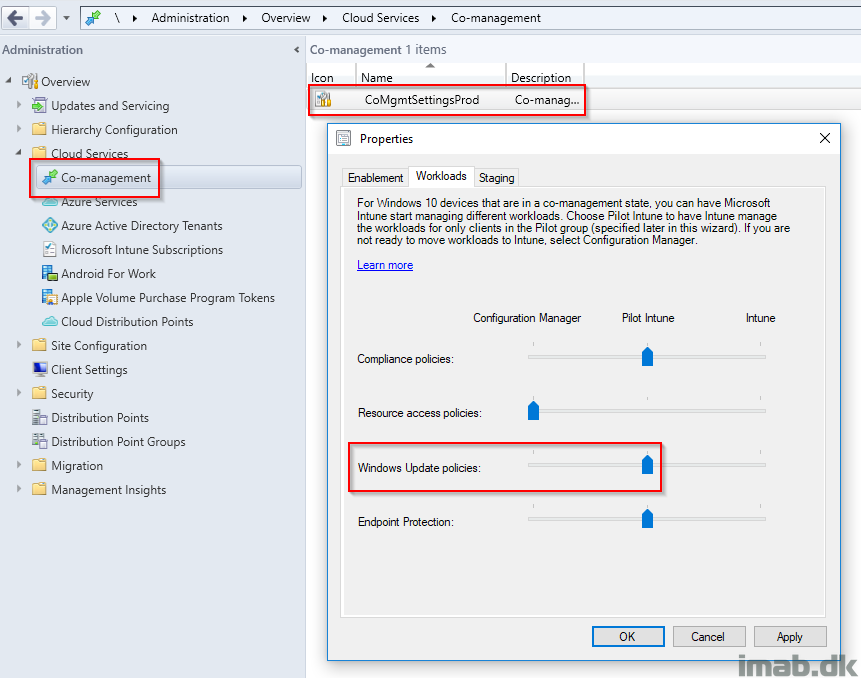
Task: Collapse the Cloud Services node
Action: tap(19, 153)
